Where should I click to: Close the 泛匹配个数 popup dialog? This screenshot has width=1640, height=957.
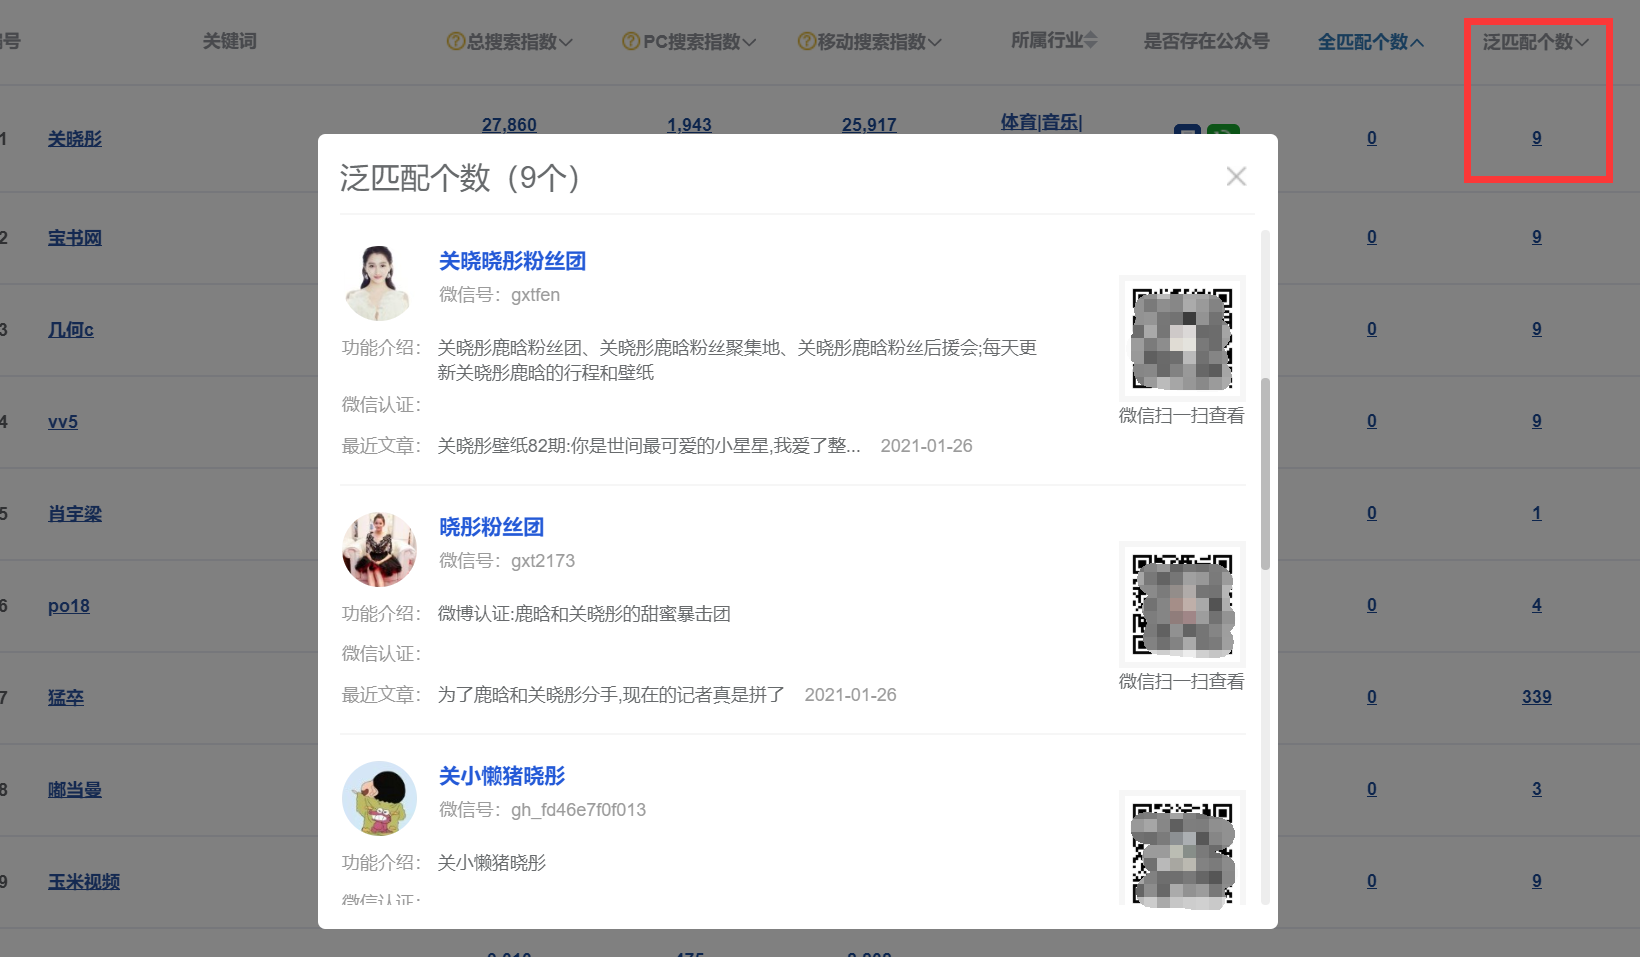[1237, 176]
